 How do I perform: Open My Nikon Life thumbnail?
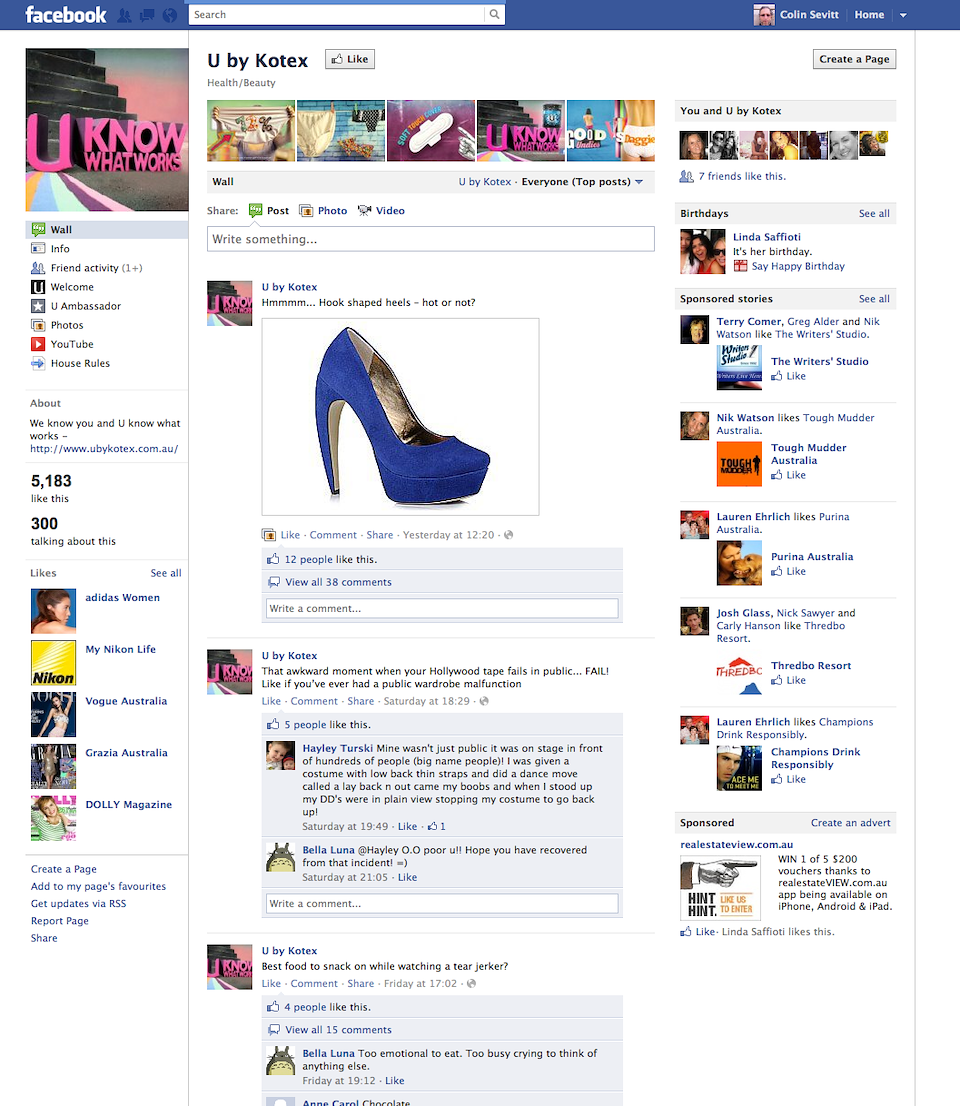(54, 663)
